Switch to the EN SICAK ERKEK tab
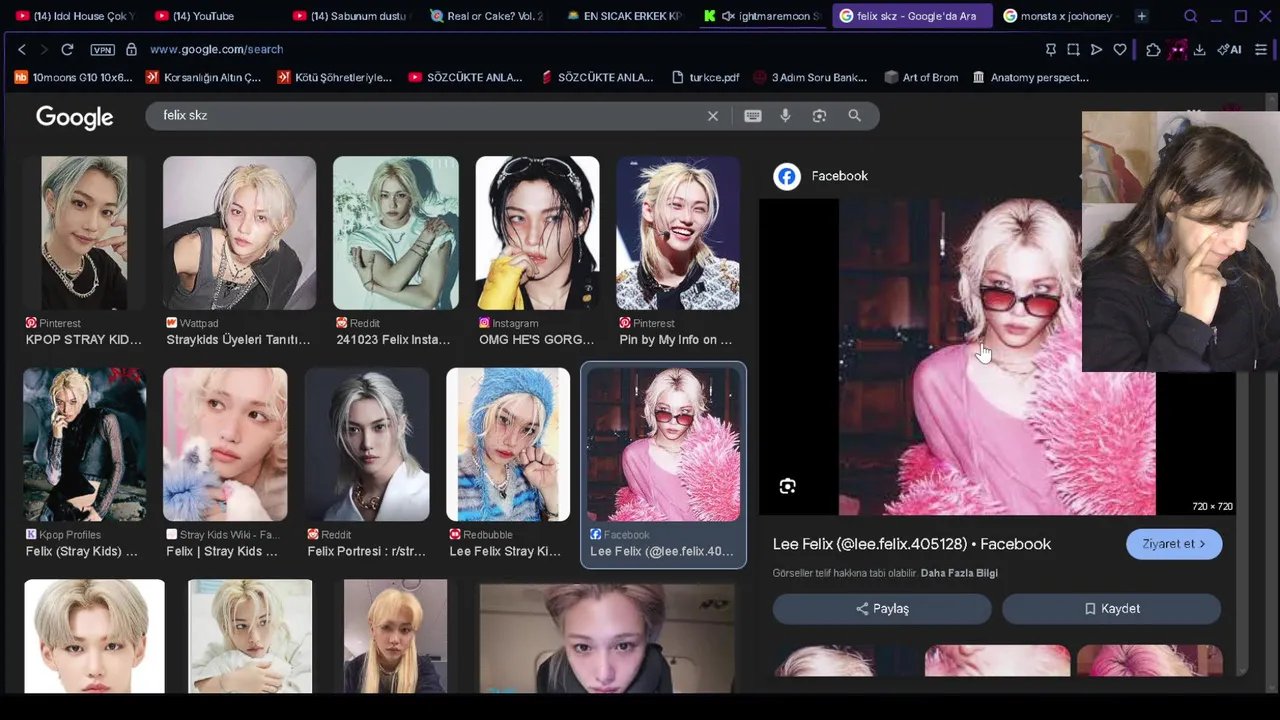1280x720 pixels. (x=623, y=16)
